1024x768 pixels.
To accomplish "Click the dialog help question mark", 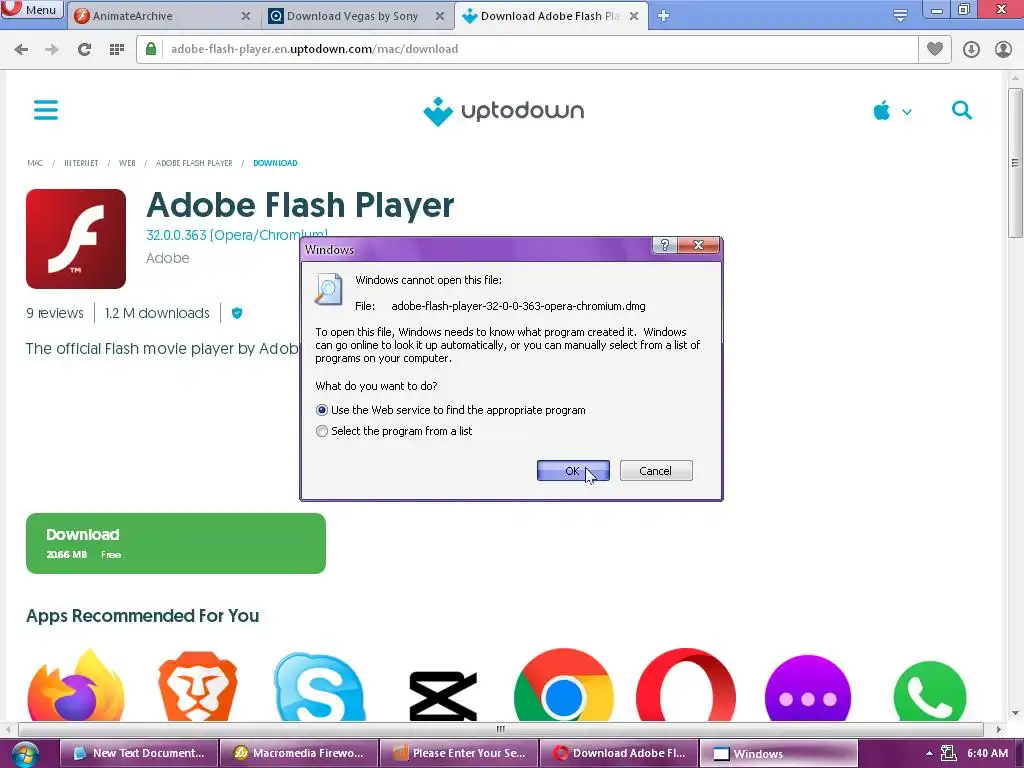I will pos(665,245).
